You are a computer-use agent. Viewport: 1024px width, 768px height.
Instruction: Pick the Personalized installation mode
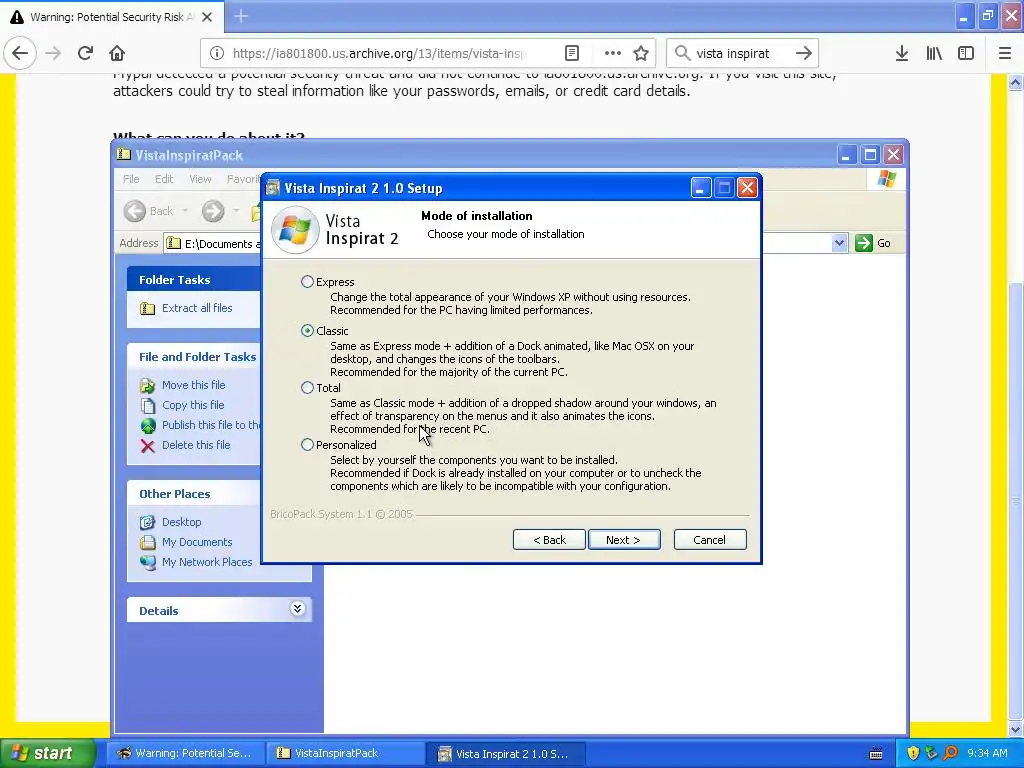click(x=307, y=445)
